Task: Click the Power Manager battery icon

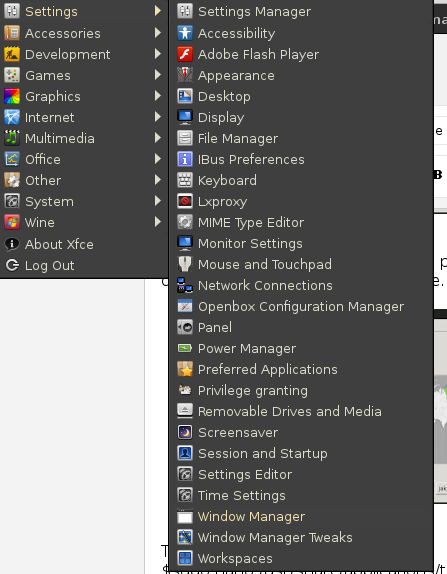Action: click(x=185, y=348)
